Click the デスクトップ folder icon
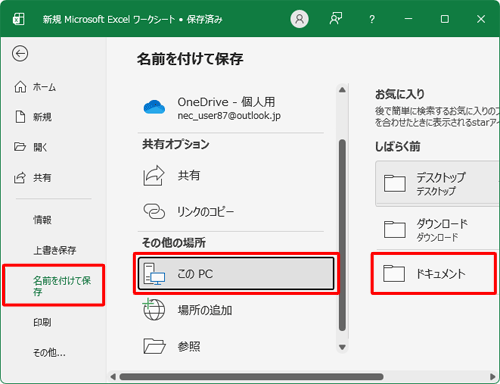This screenshot has width=500, height=384. point(395,184)
